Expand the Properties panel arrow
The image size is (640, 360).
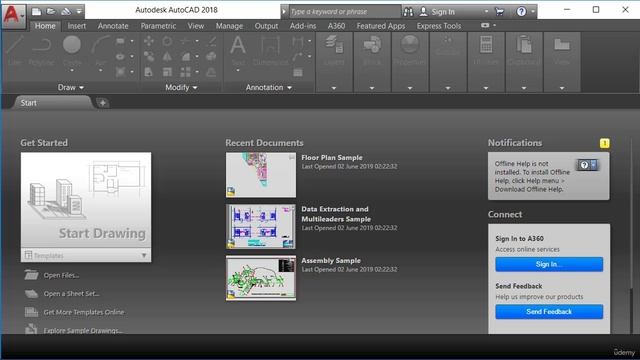[410, 88]
